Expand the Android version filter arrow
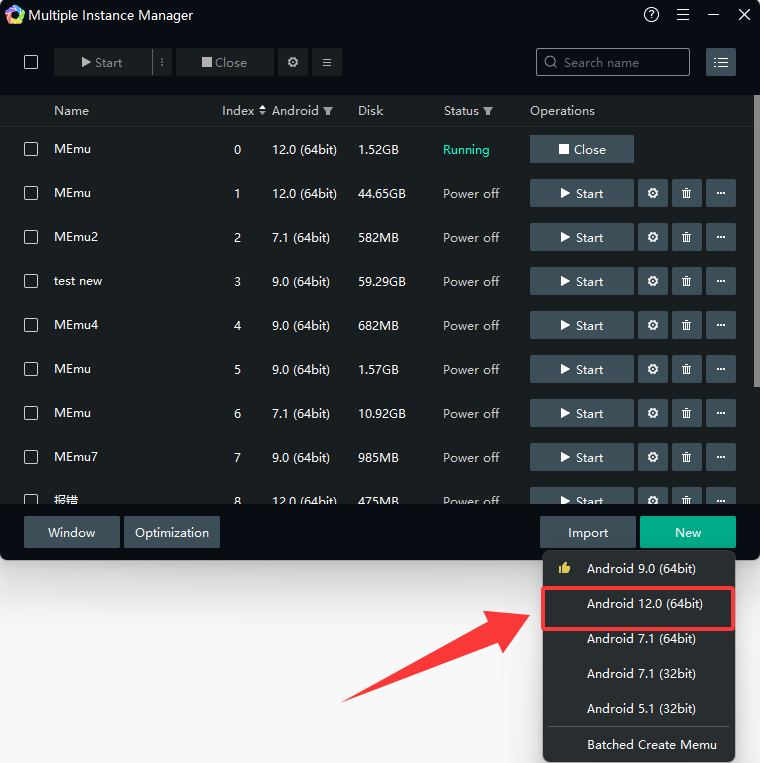The width and height of the screenshot is (760, 763). coord(328,111)
